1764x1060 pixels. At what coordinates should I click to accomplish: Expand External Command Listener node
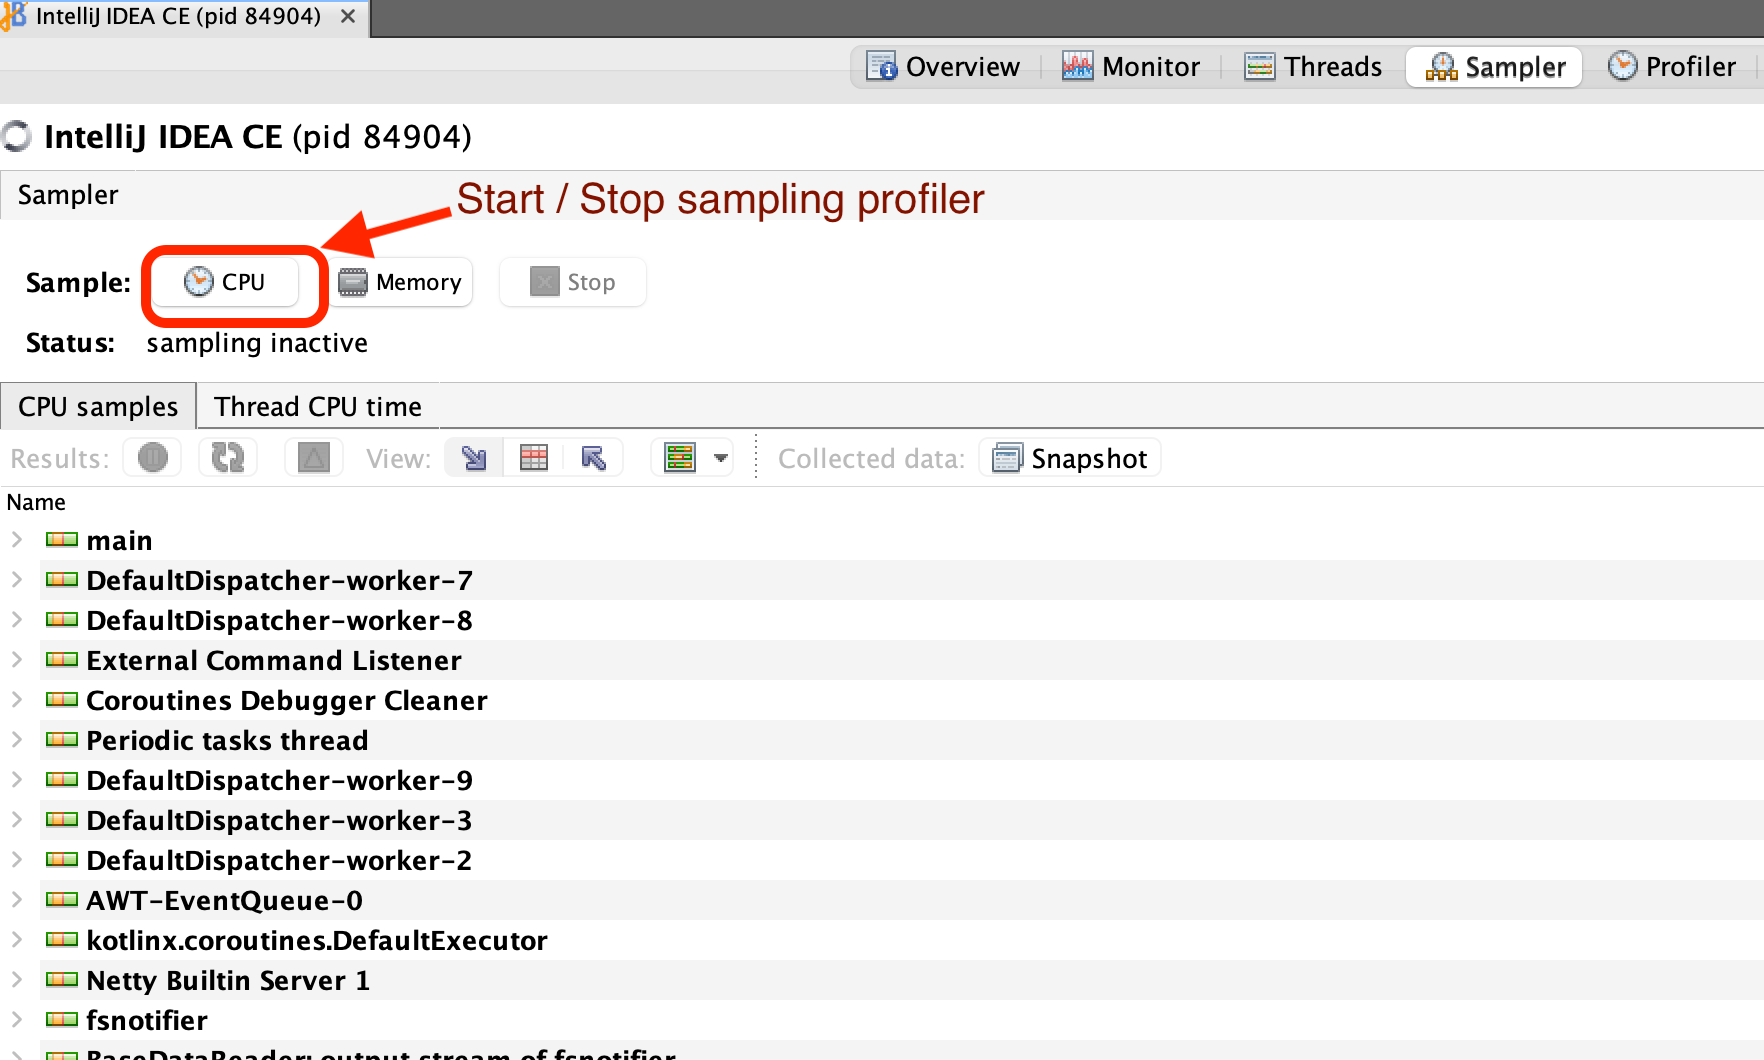pyautogui.click(x=17, y=660)
